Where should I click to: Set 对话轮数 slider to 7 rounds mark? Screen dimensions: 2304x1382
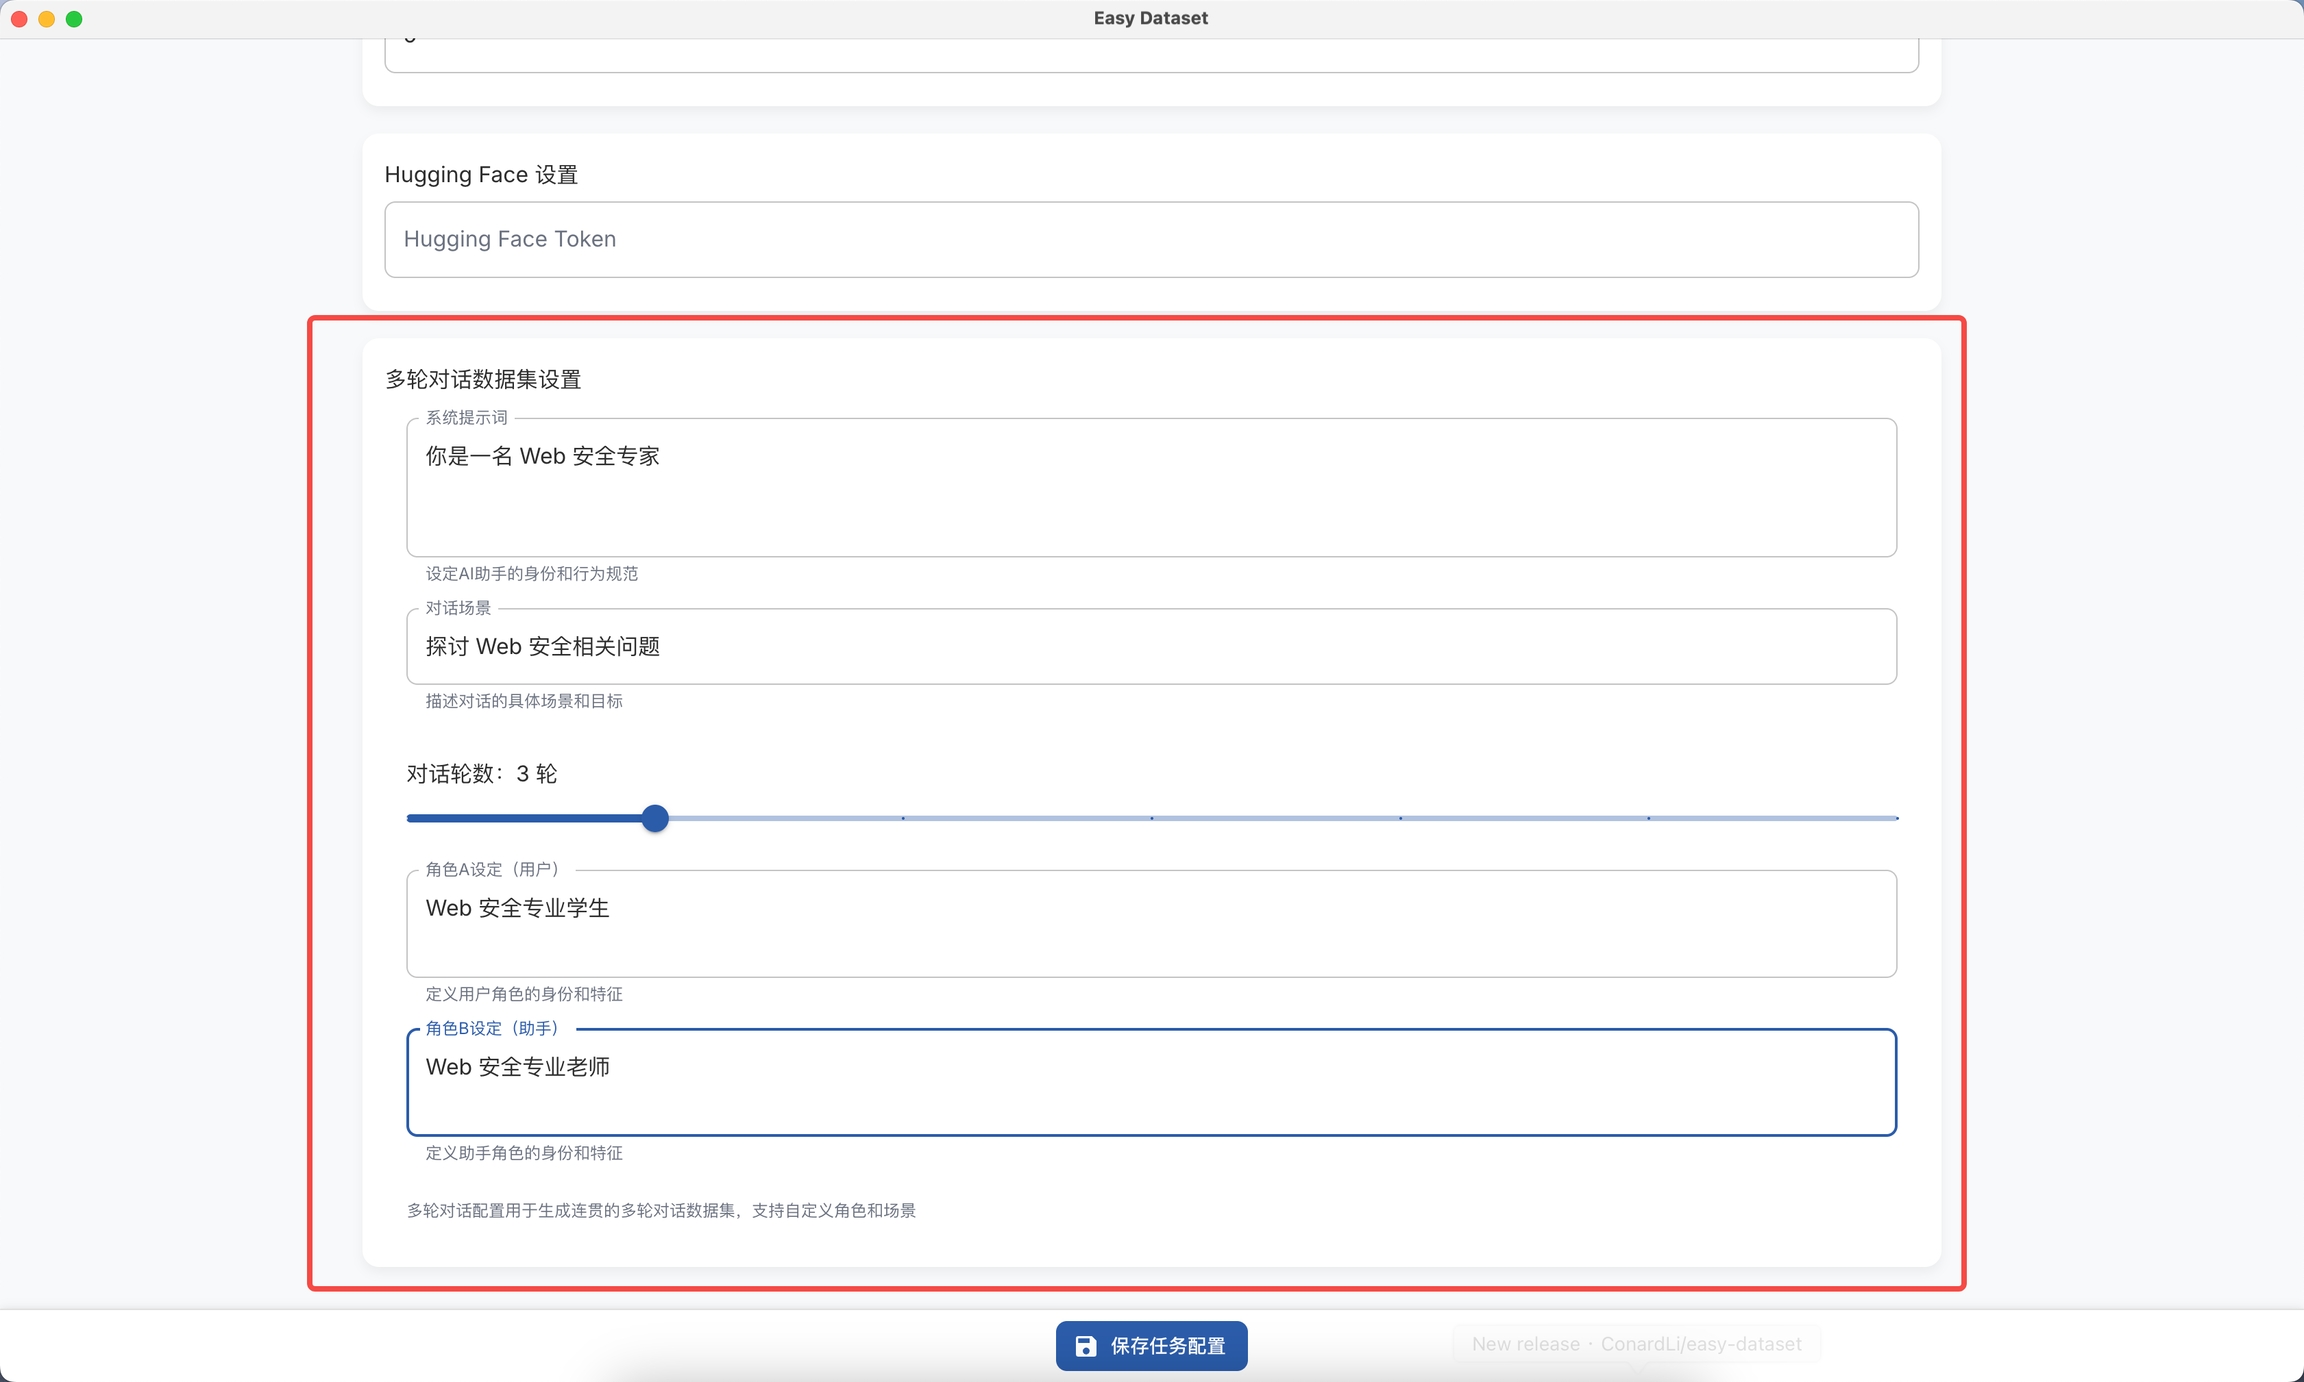(1649, 818)
